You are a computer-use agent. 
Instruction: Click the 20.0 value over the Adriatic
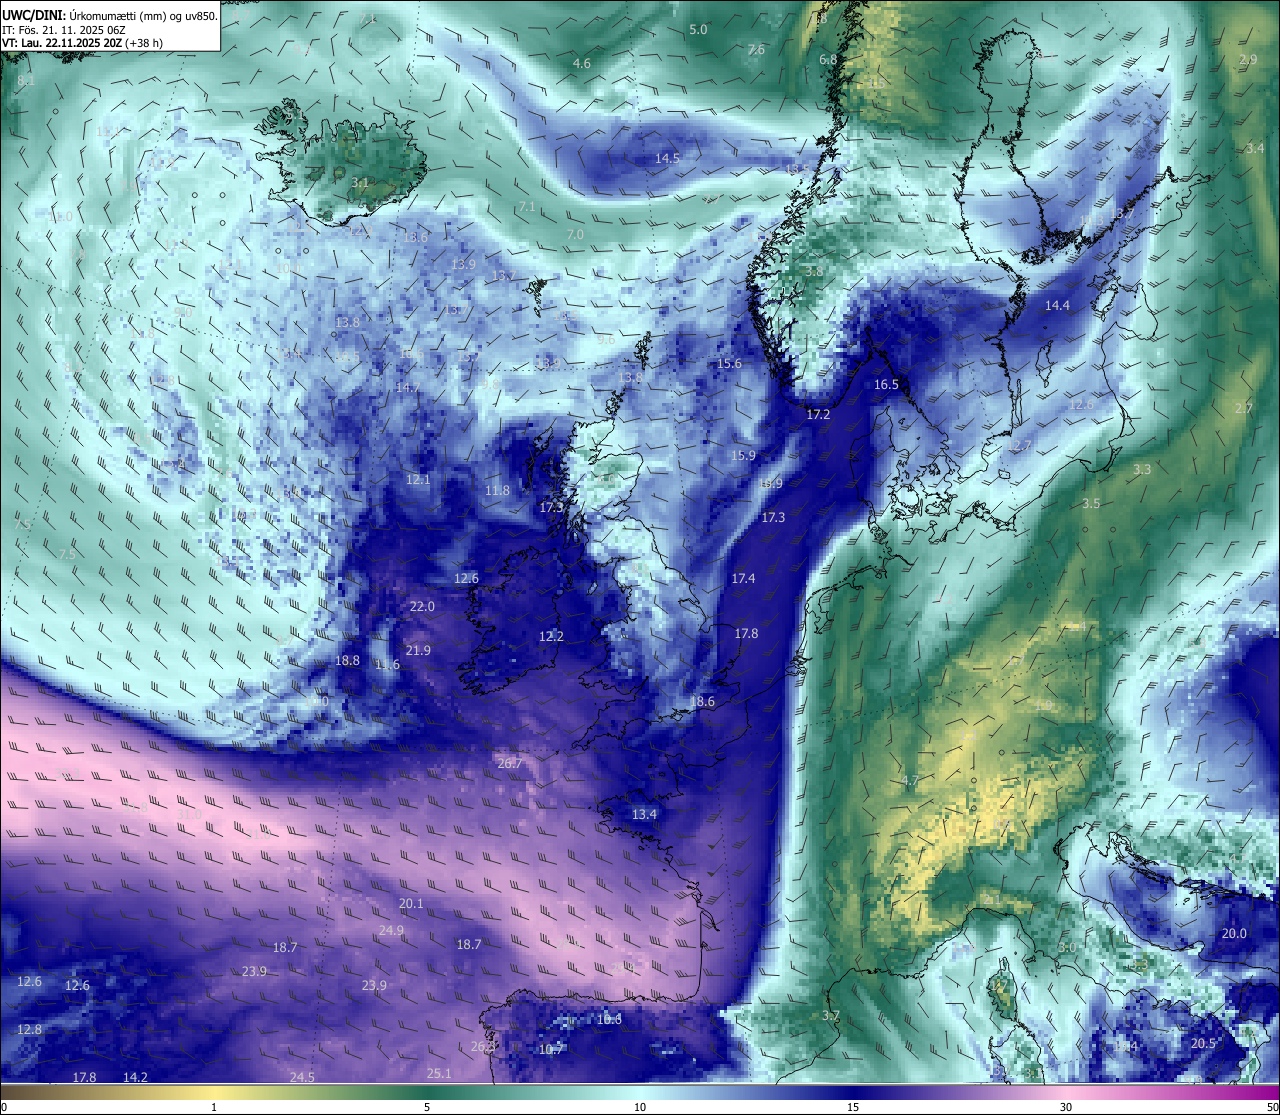coord(1234,934)
